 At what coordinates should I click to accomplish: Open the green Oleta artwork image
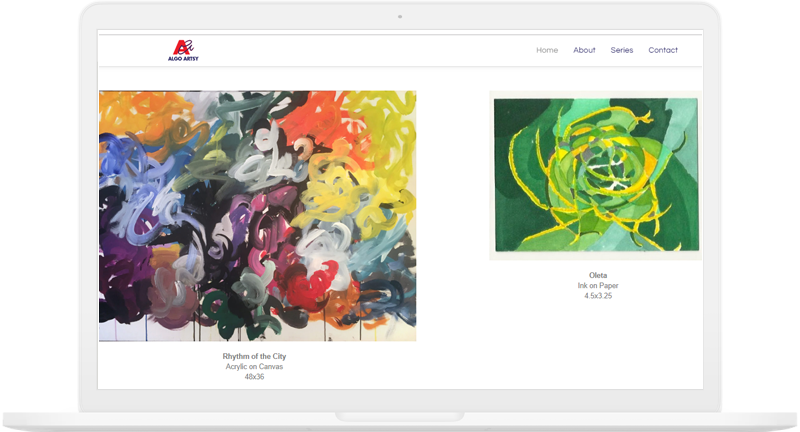point(595,175)
